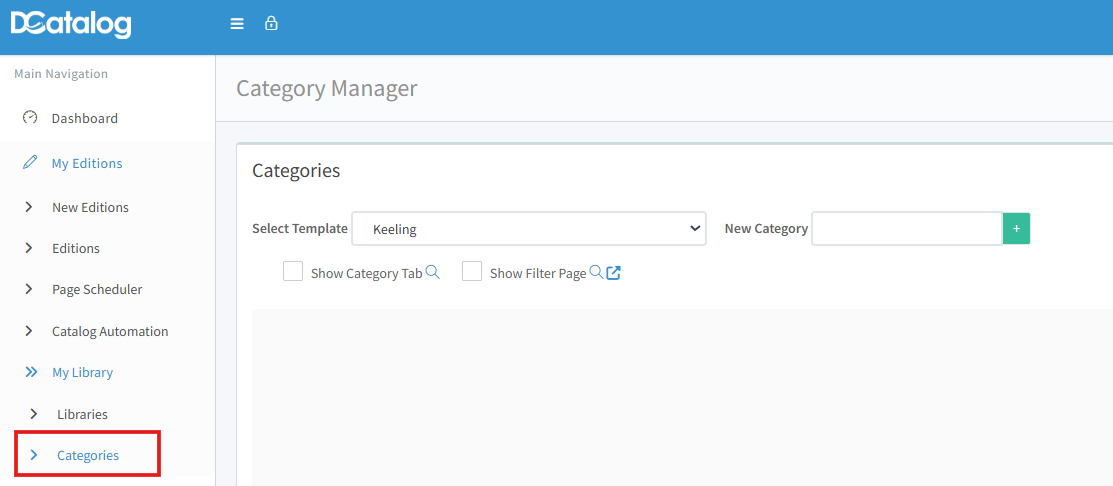Expand the New Editions chevron
This screenshot has width=1113, height=486.
29,207
